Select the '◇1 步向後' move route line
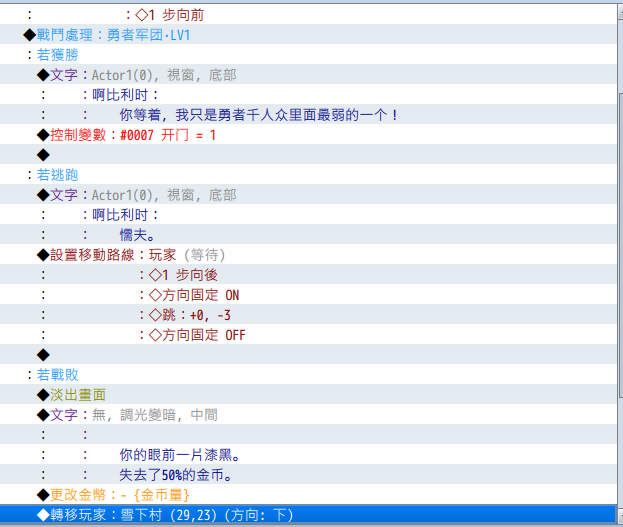 coord(308,275)
